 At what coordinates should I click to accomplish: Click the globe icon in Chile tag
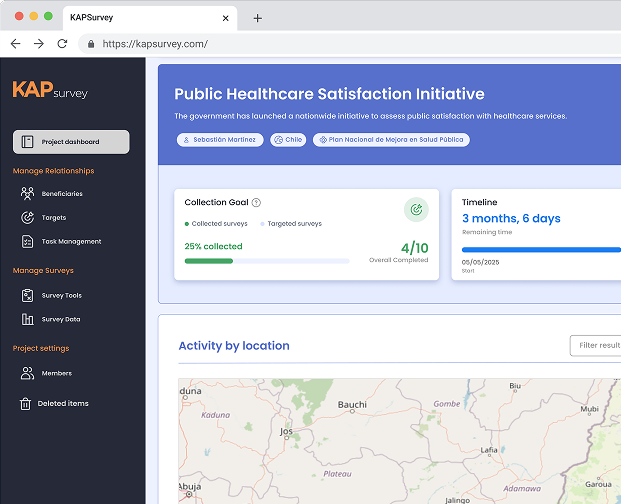[x=278, y=140]
